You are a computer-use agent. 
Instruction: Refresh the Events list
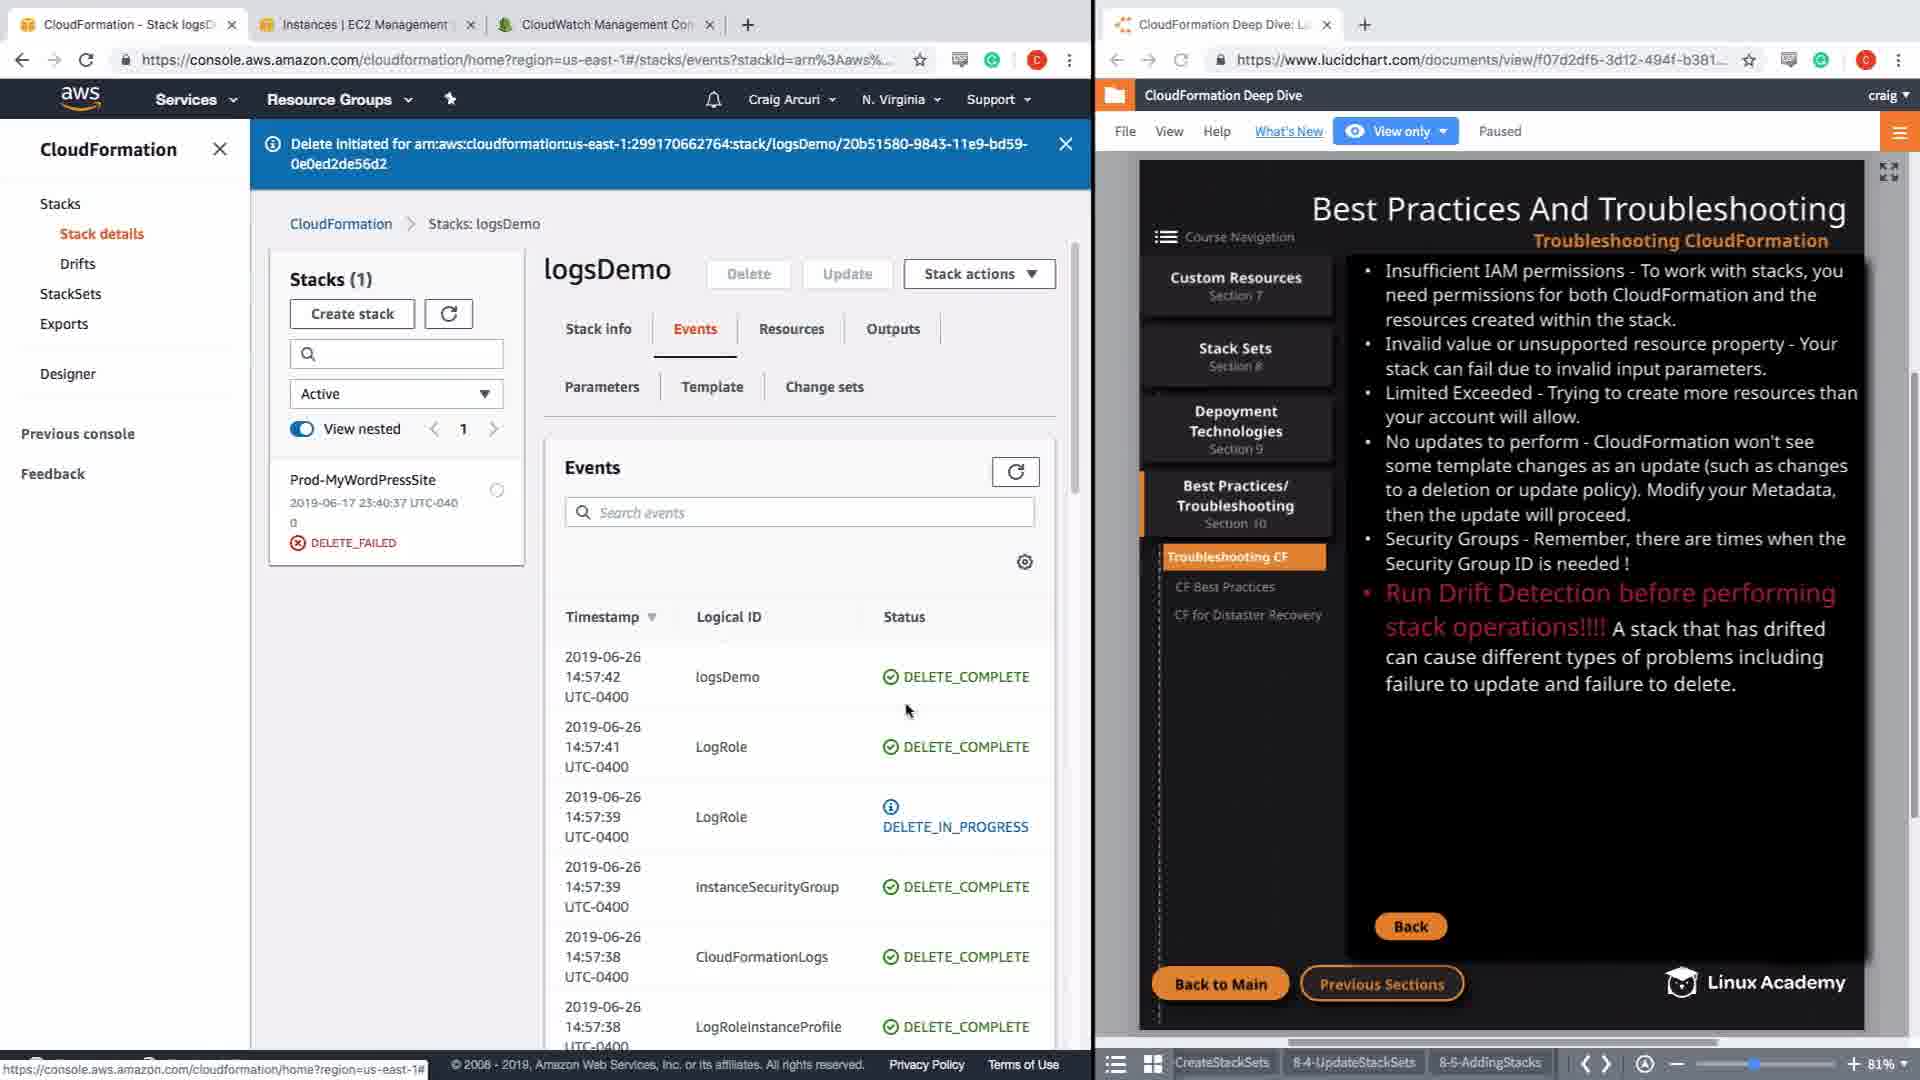[1015, 472]
